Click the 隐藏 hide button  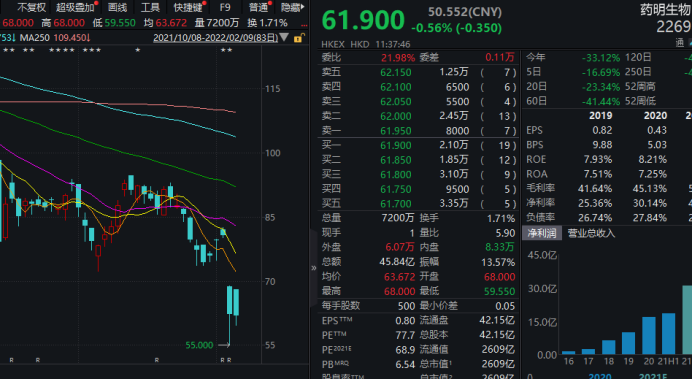pos(290,8)
